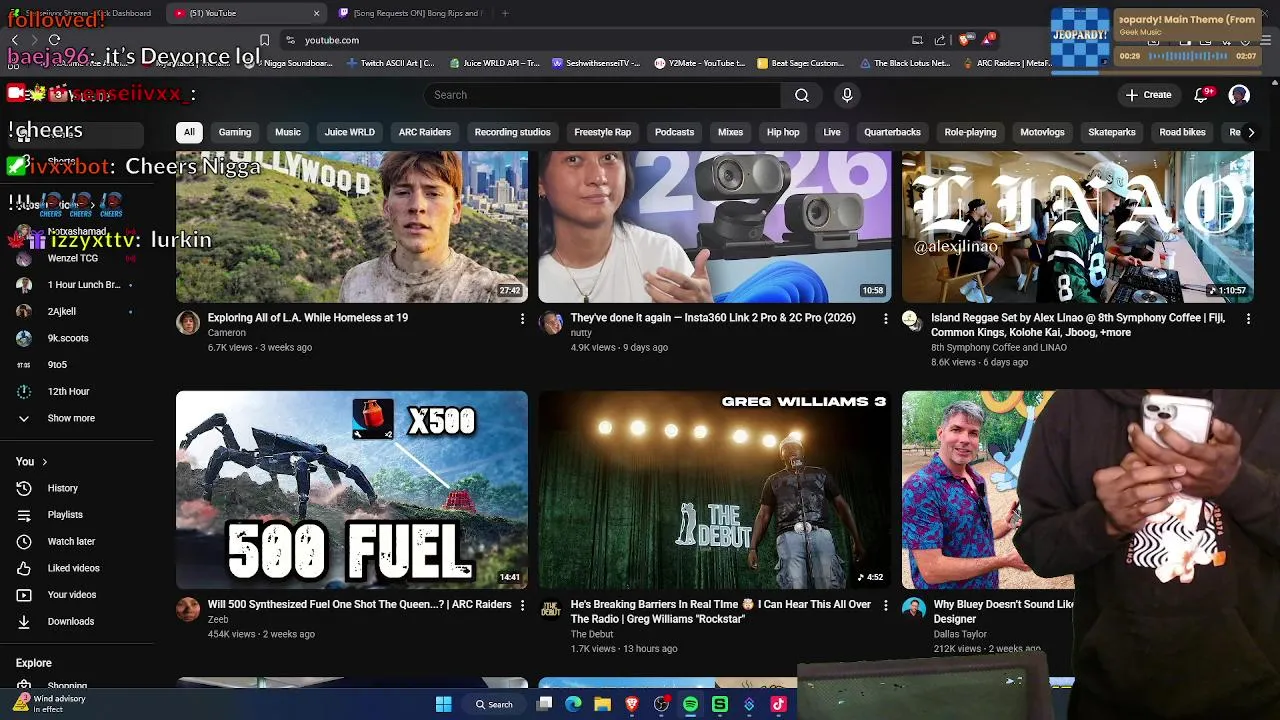The width and height of the screenshot is (1280, 720).
Task: Open the 500 FUEL ARC Raiders thumbnail
Action: coord(352,489)
